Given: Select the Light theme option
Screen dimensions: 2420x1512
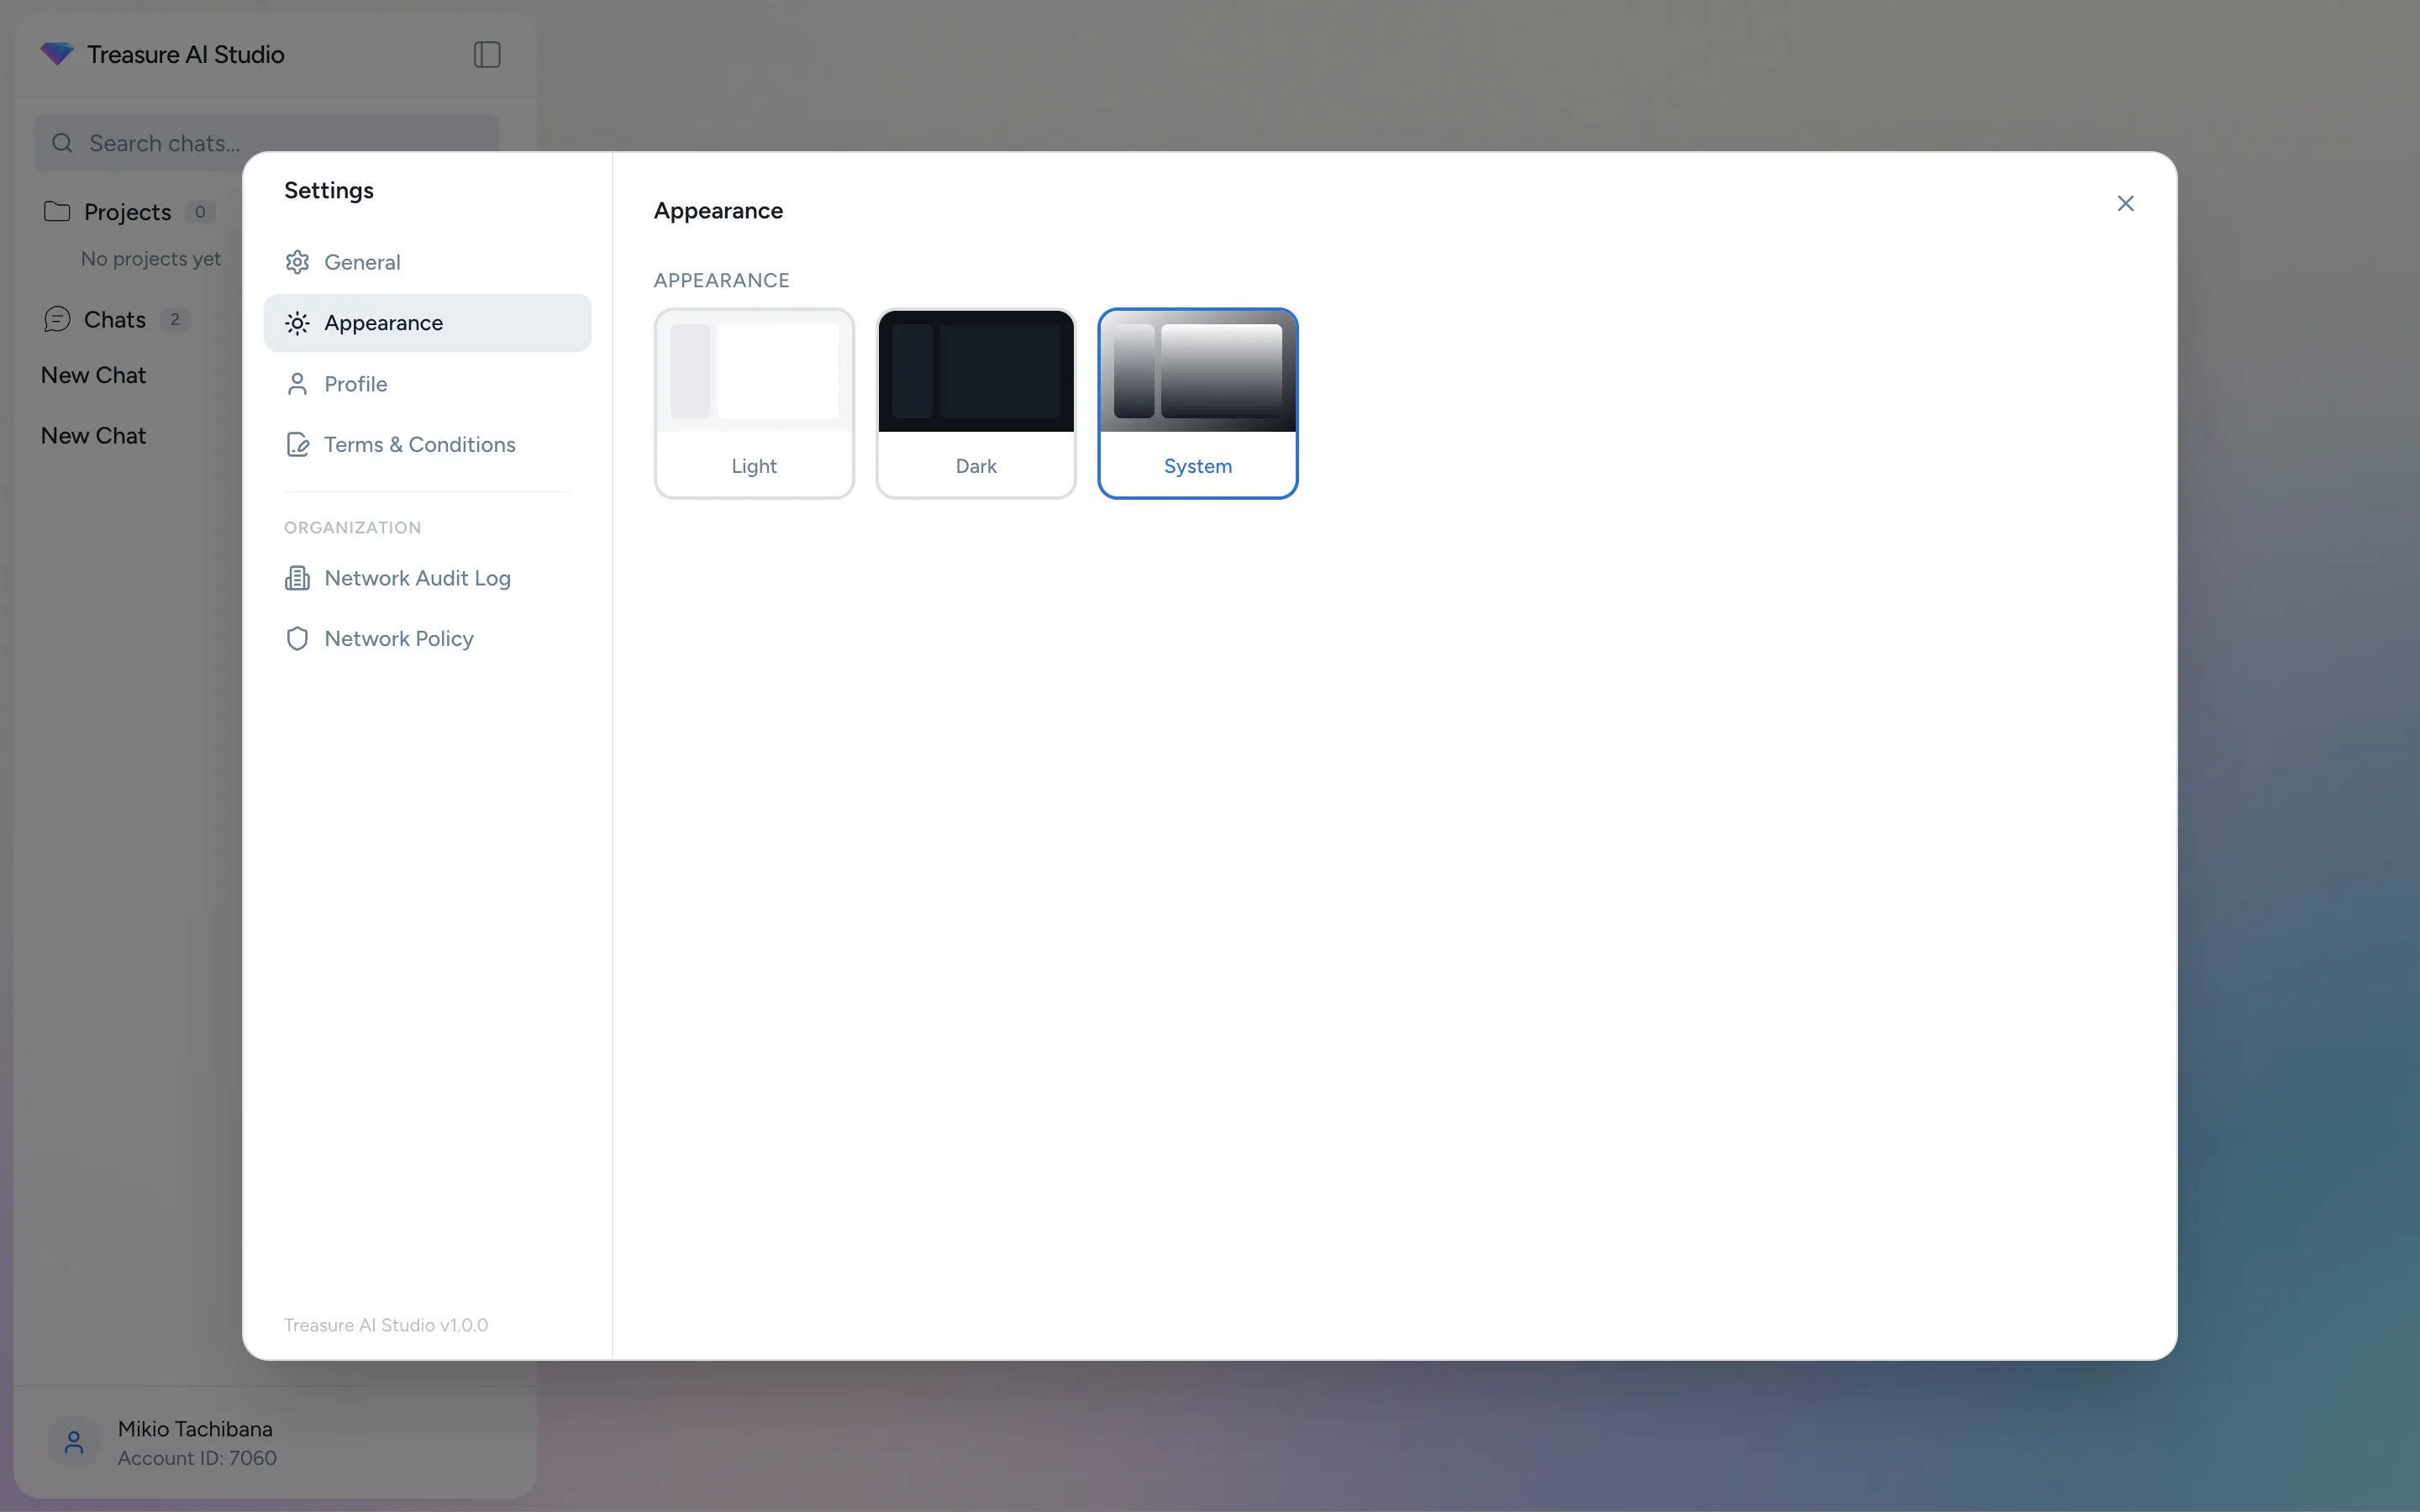Looking at the screenshot, I should [754, 403].
